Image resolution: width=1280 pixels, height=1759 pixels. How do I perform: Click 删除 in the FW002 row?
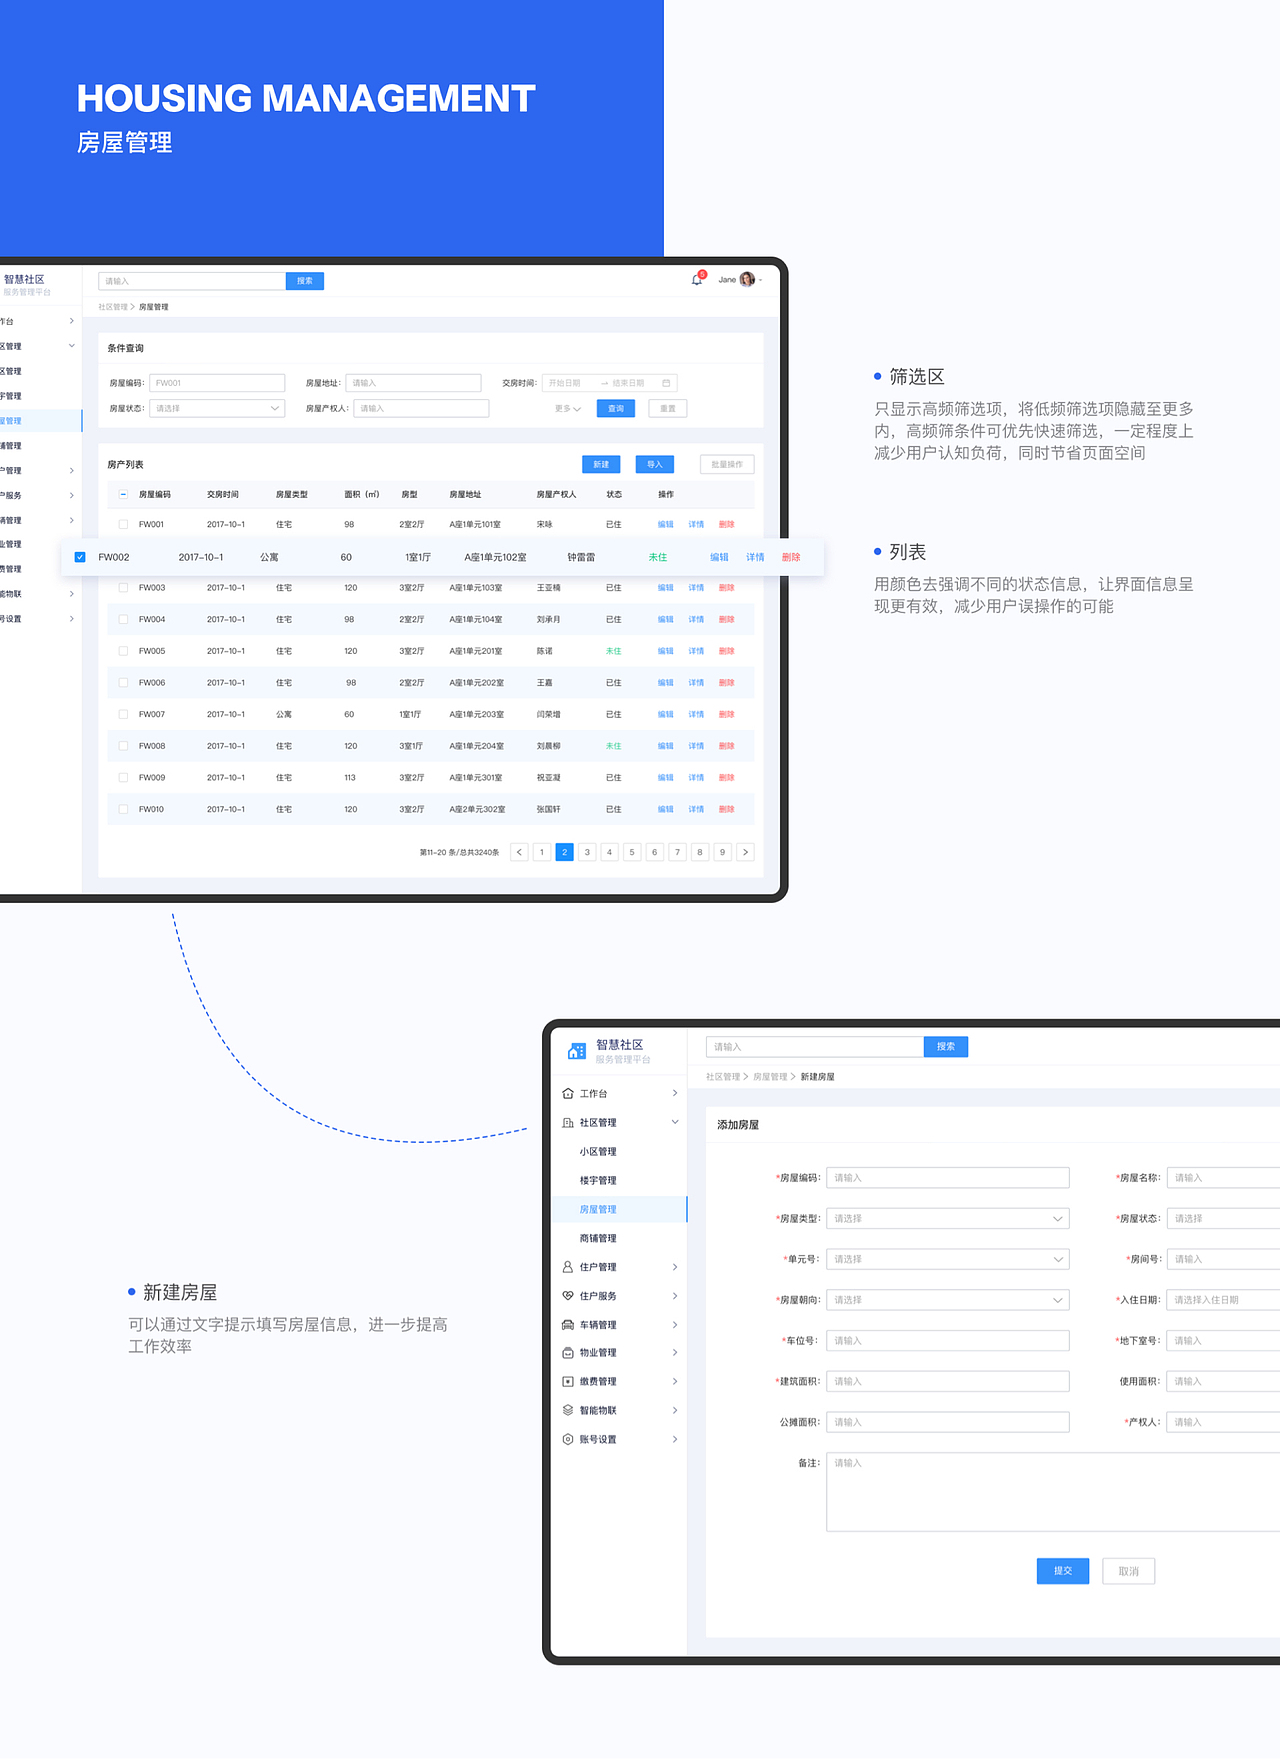791,557
